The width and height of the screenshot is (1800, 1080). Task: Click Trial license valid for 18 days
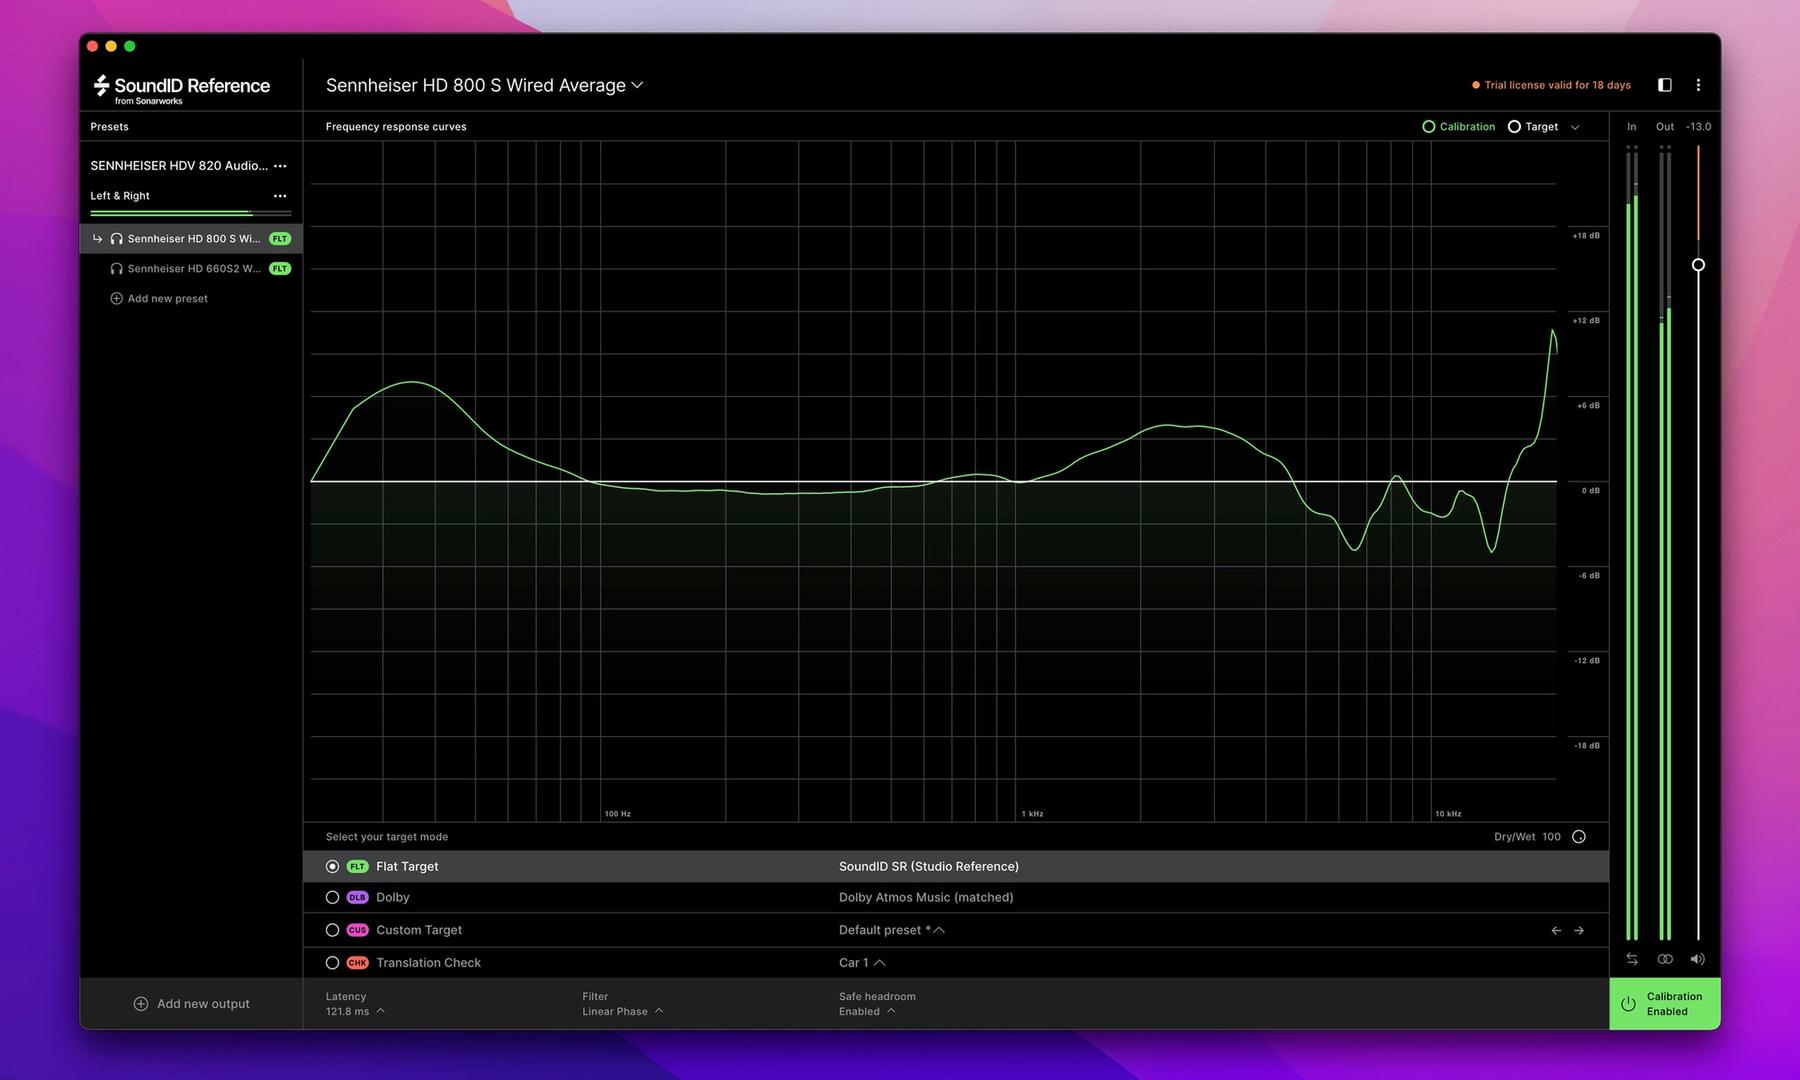[x=1557, y=86]
